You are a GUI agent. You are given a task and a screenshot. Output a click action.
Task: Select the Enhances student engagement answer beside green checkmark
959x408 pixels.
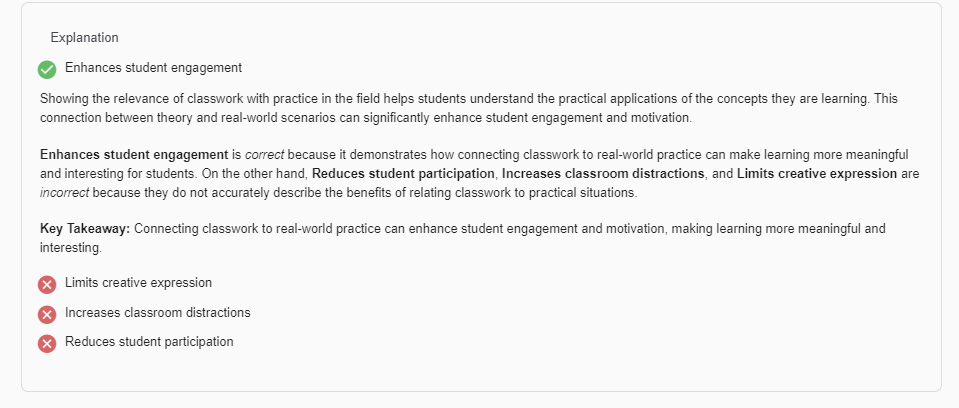click(153, 68)
